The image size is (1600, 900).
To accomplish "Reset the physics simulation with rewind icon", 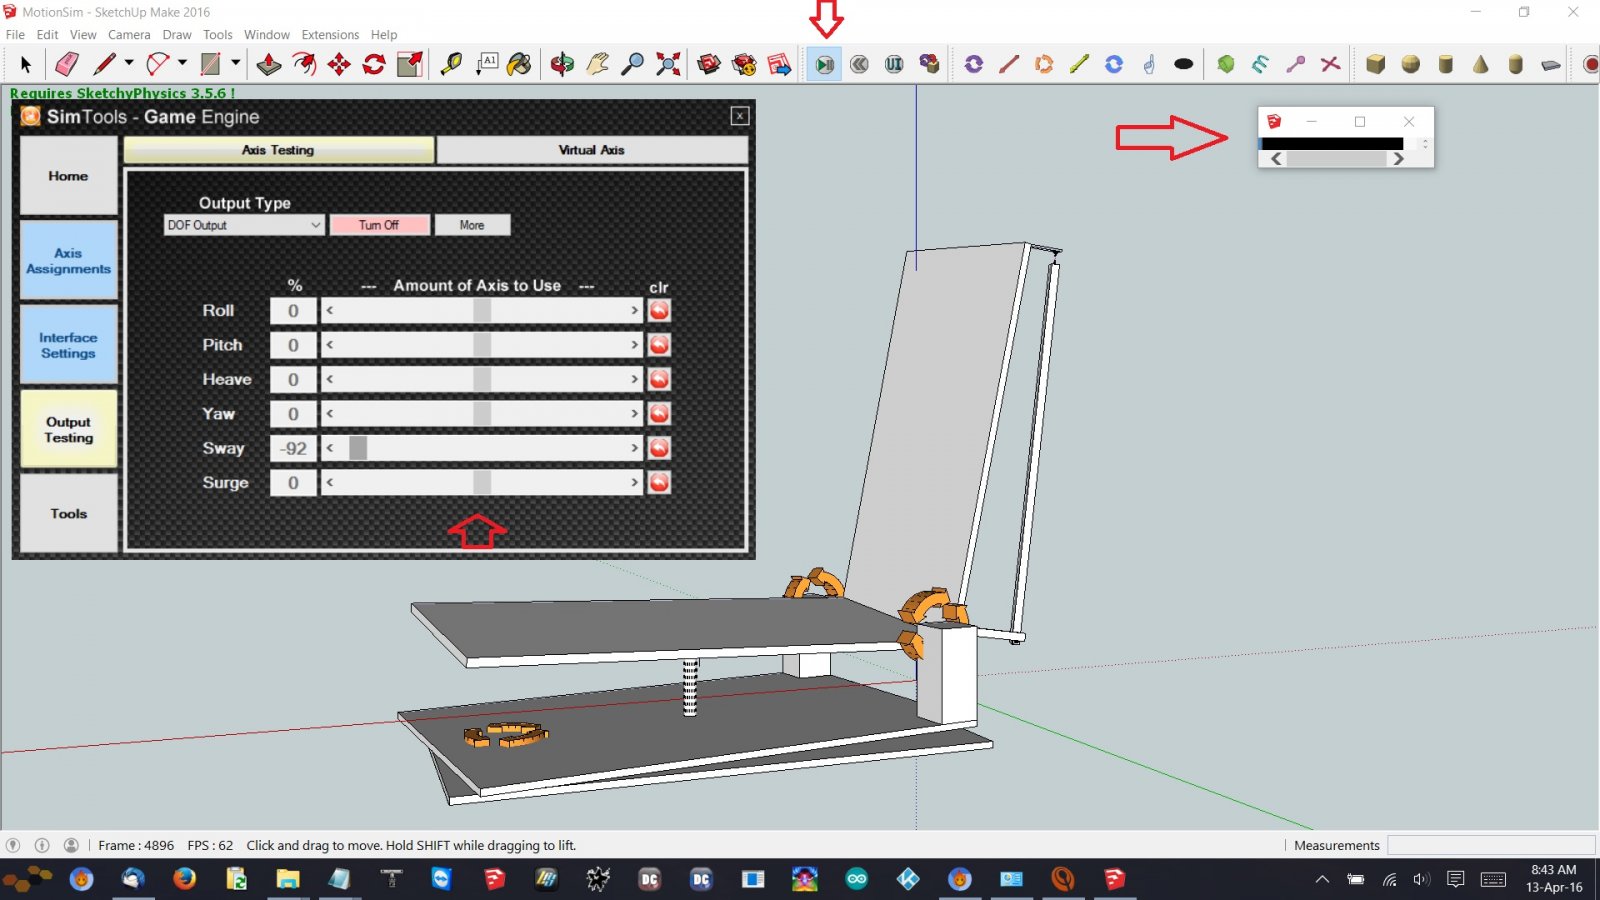I will [x=859, y=65].
